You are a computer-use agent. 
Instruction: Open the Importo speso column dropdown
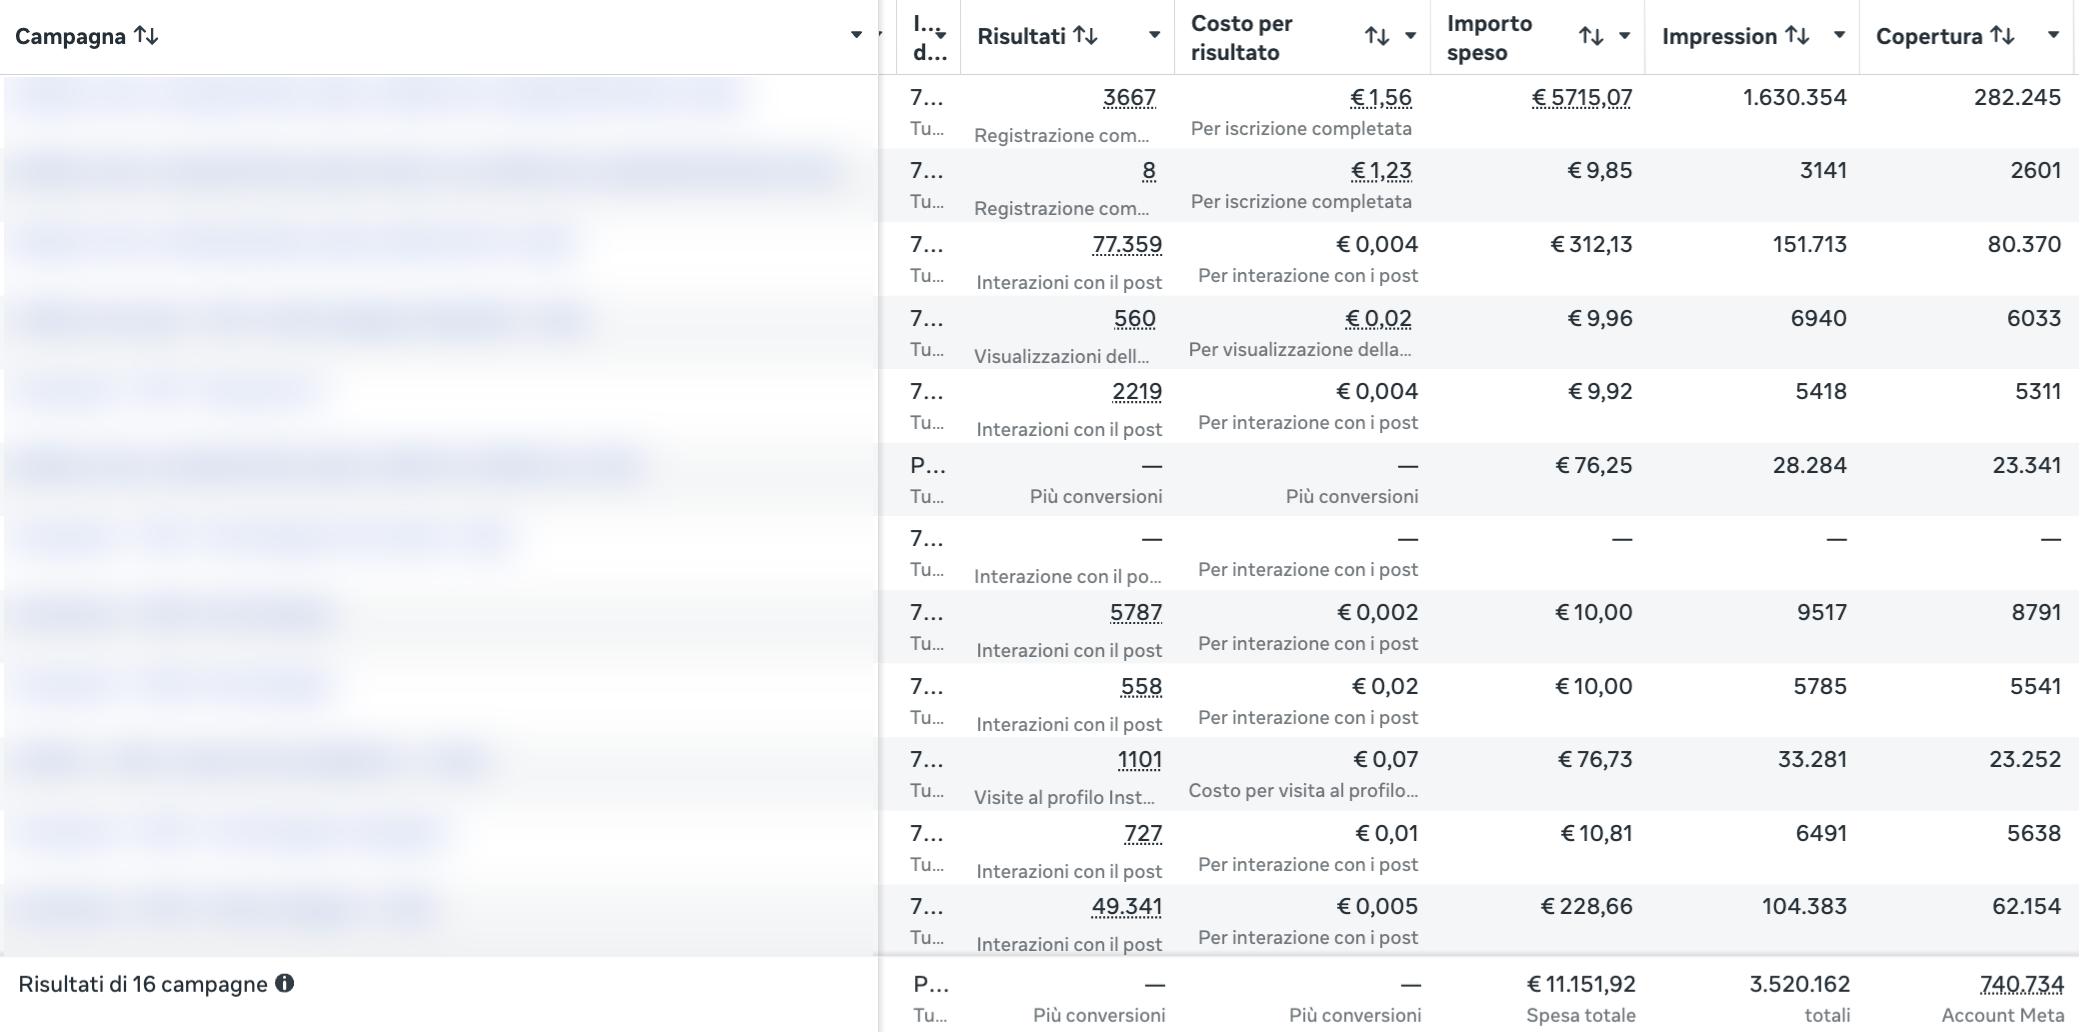point(1624,36)
